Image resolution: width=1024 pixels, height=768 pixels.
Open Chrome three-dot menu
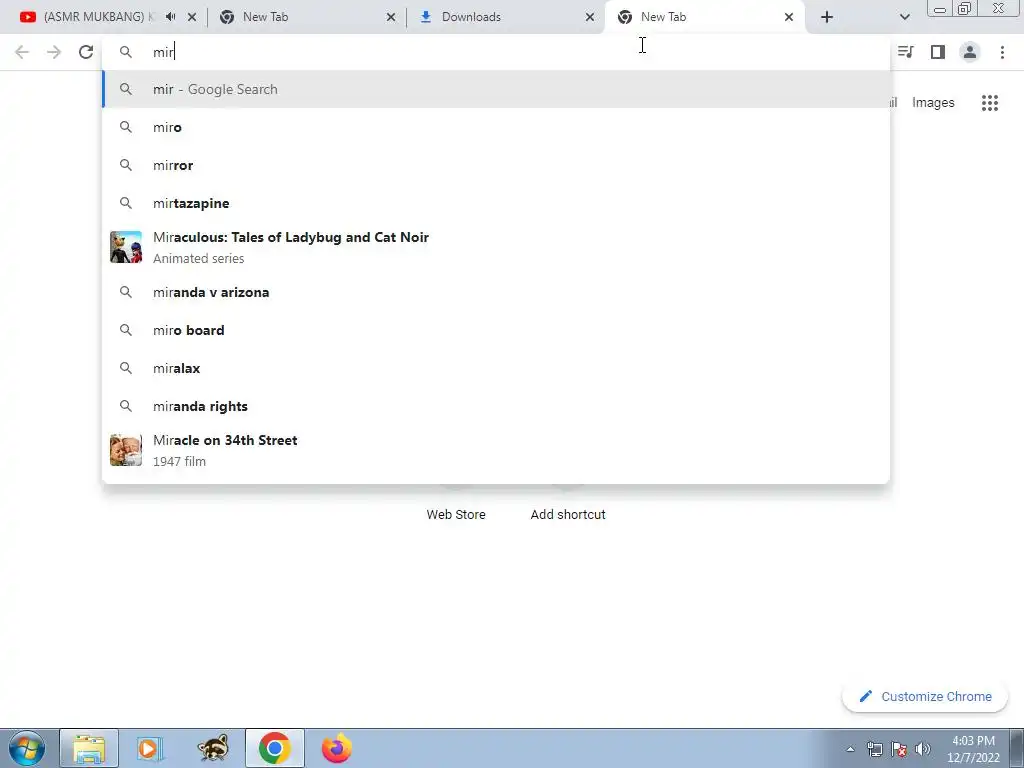1002,52
